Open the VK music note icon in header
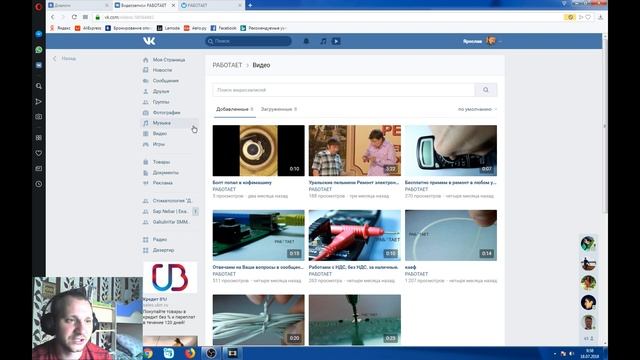 click(323, 41)
